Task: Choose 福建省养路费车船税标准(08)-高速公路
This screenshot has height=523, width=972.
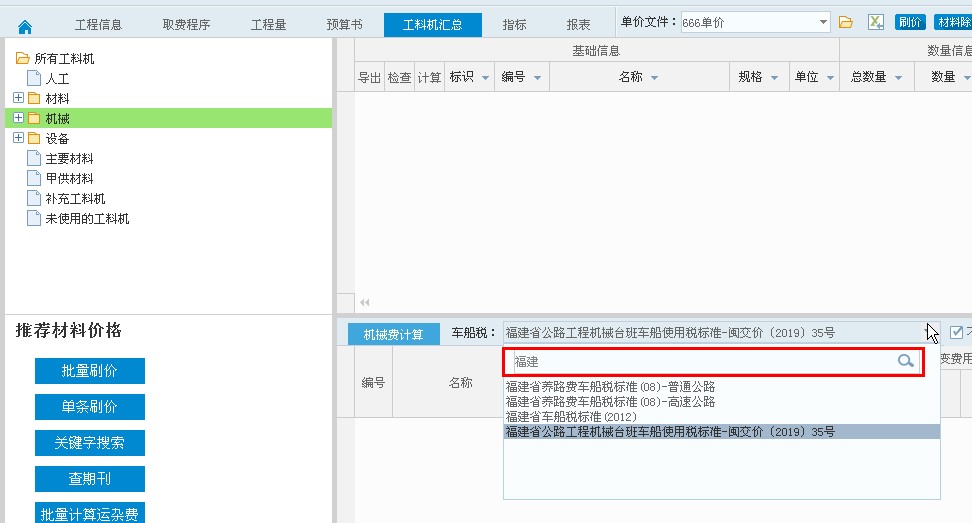Action: (610, 402)
